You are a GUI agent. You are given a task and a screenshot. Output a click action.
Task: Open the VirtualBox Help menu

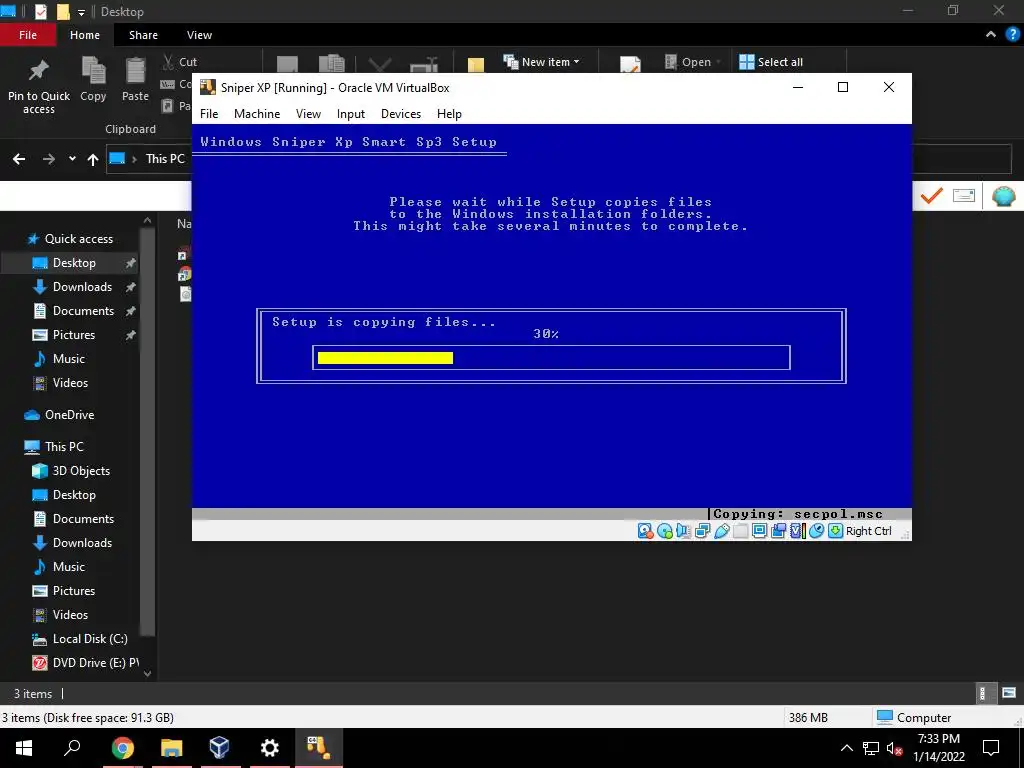click(449, 114)
